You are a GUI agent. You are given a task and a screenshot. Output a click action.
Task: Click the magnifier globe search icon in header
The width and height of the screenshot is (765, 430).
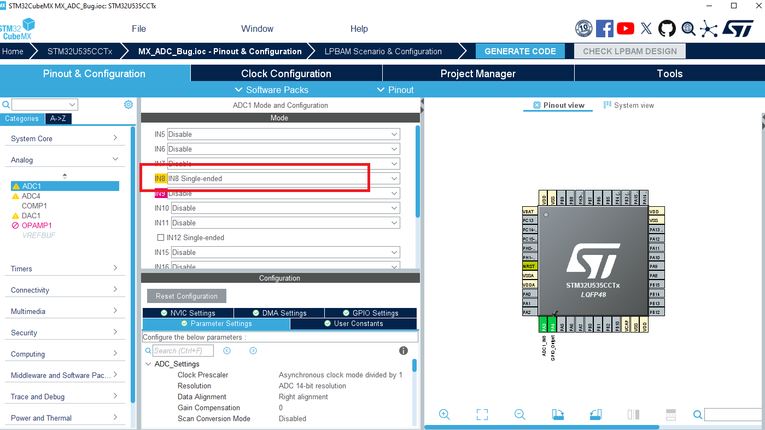[x=688, y=29]
